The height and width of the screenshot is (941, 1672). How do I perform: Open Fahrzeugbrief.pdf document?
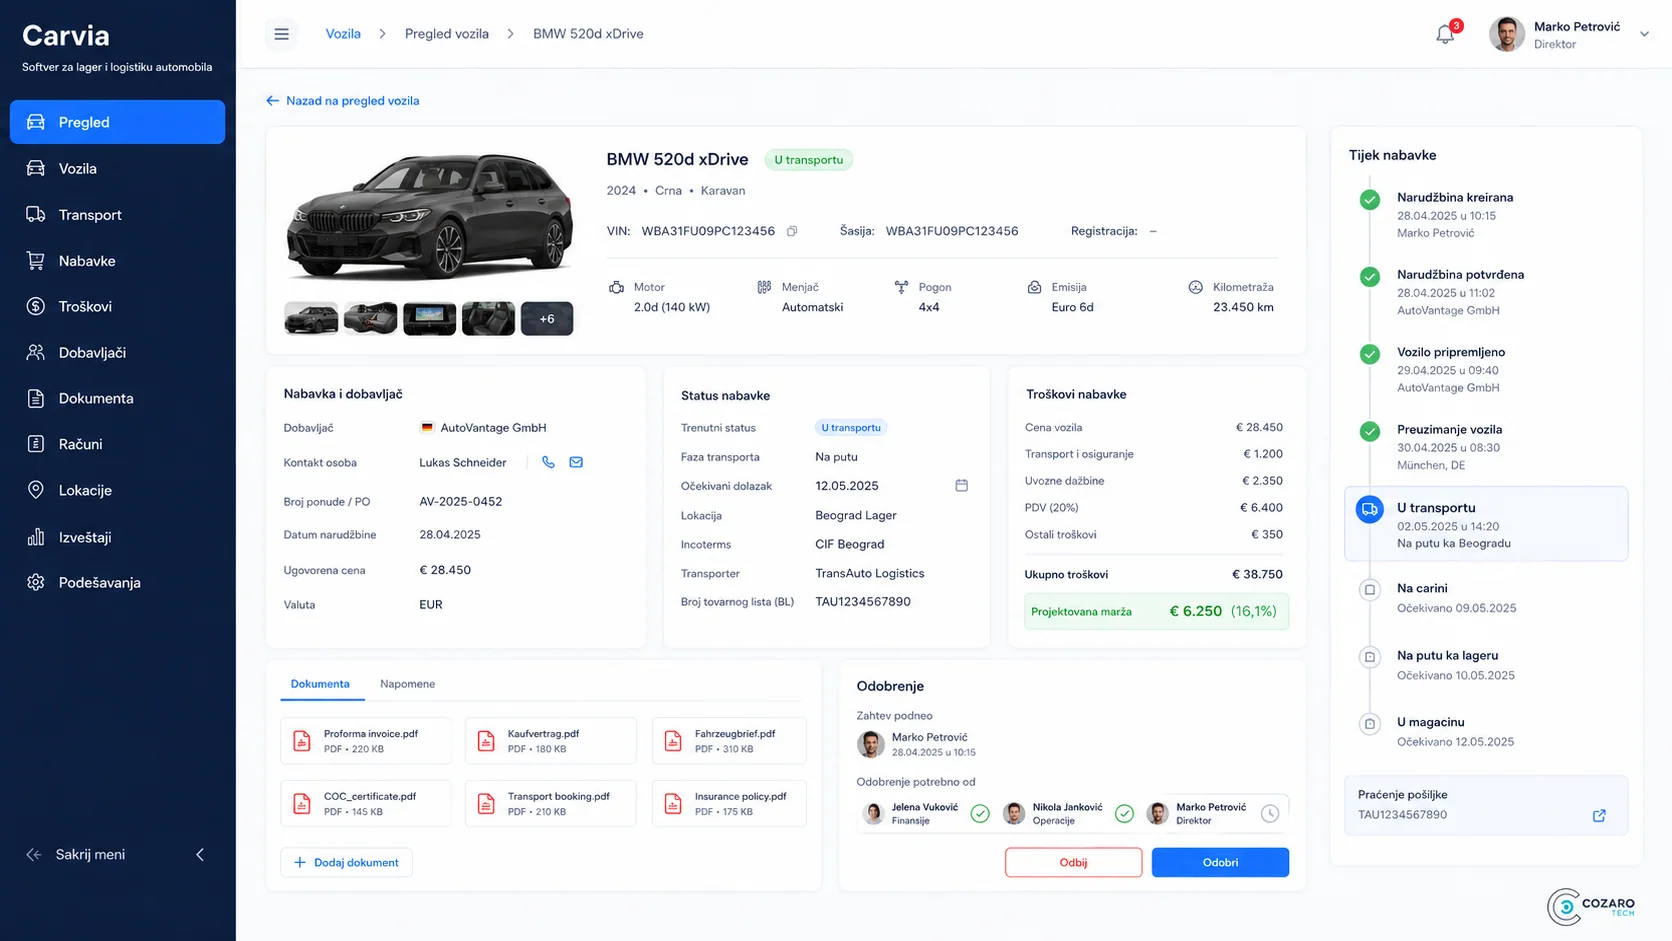coord(729,741)
